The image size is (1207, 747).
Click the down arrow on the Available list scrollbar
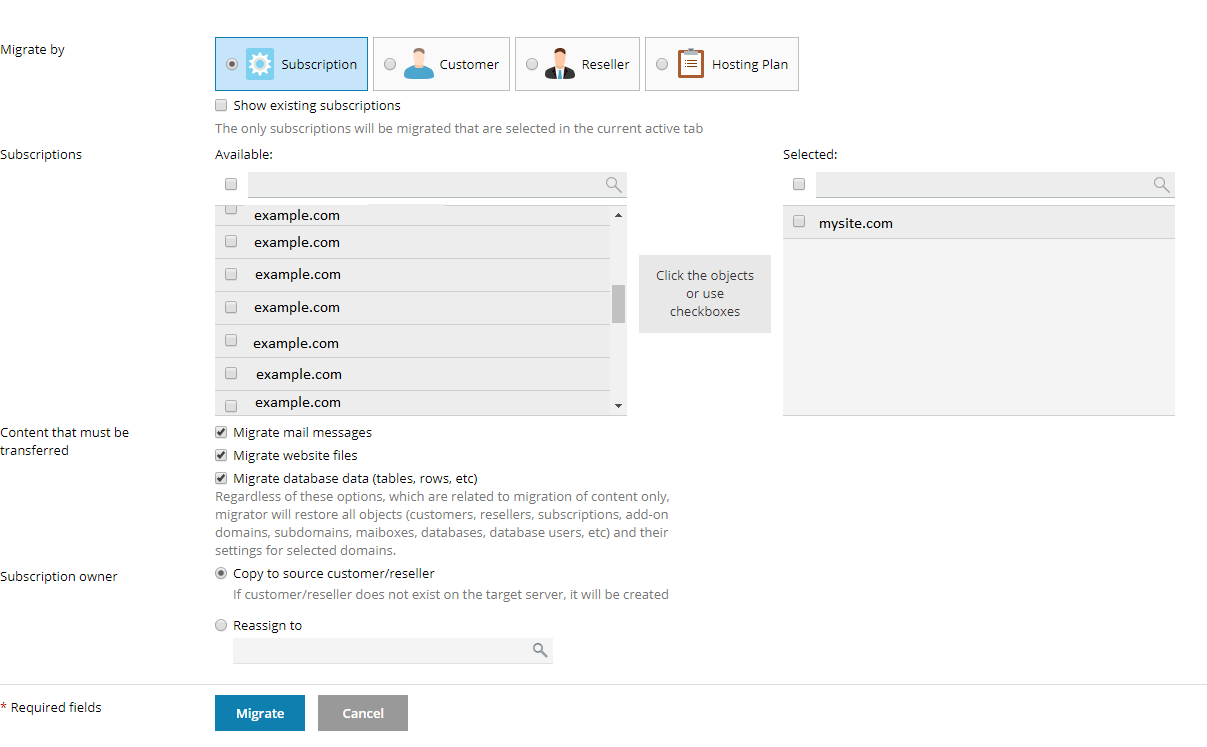[x=618, y=404]
